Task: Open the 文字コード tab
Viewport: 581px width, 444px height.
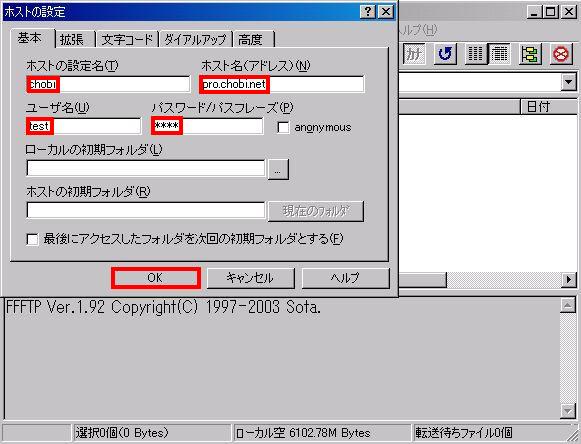Action: click(x=127, y=39)
